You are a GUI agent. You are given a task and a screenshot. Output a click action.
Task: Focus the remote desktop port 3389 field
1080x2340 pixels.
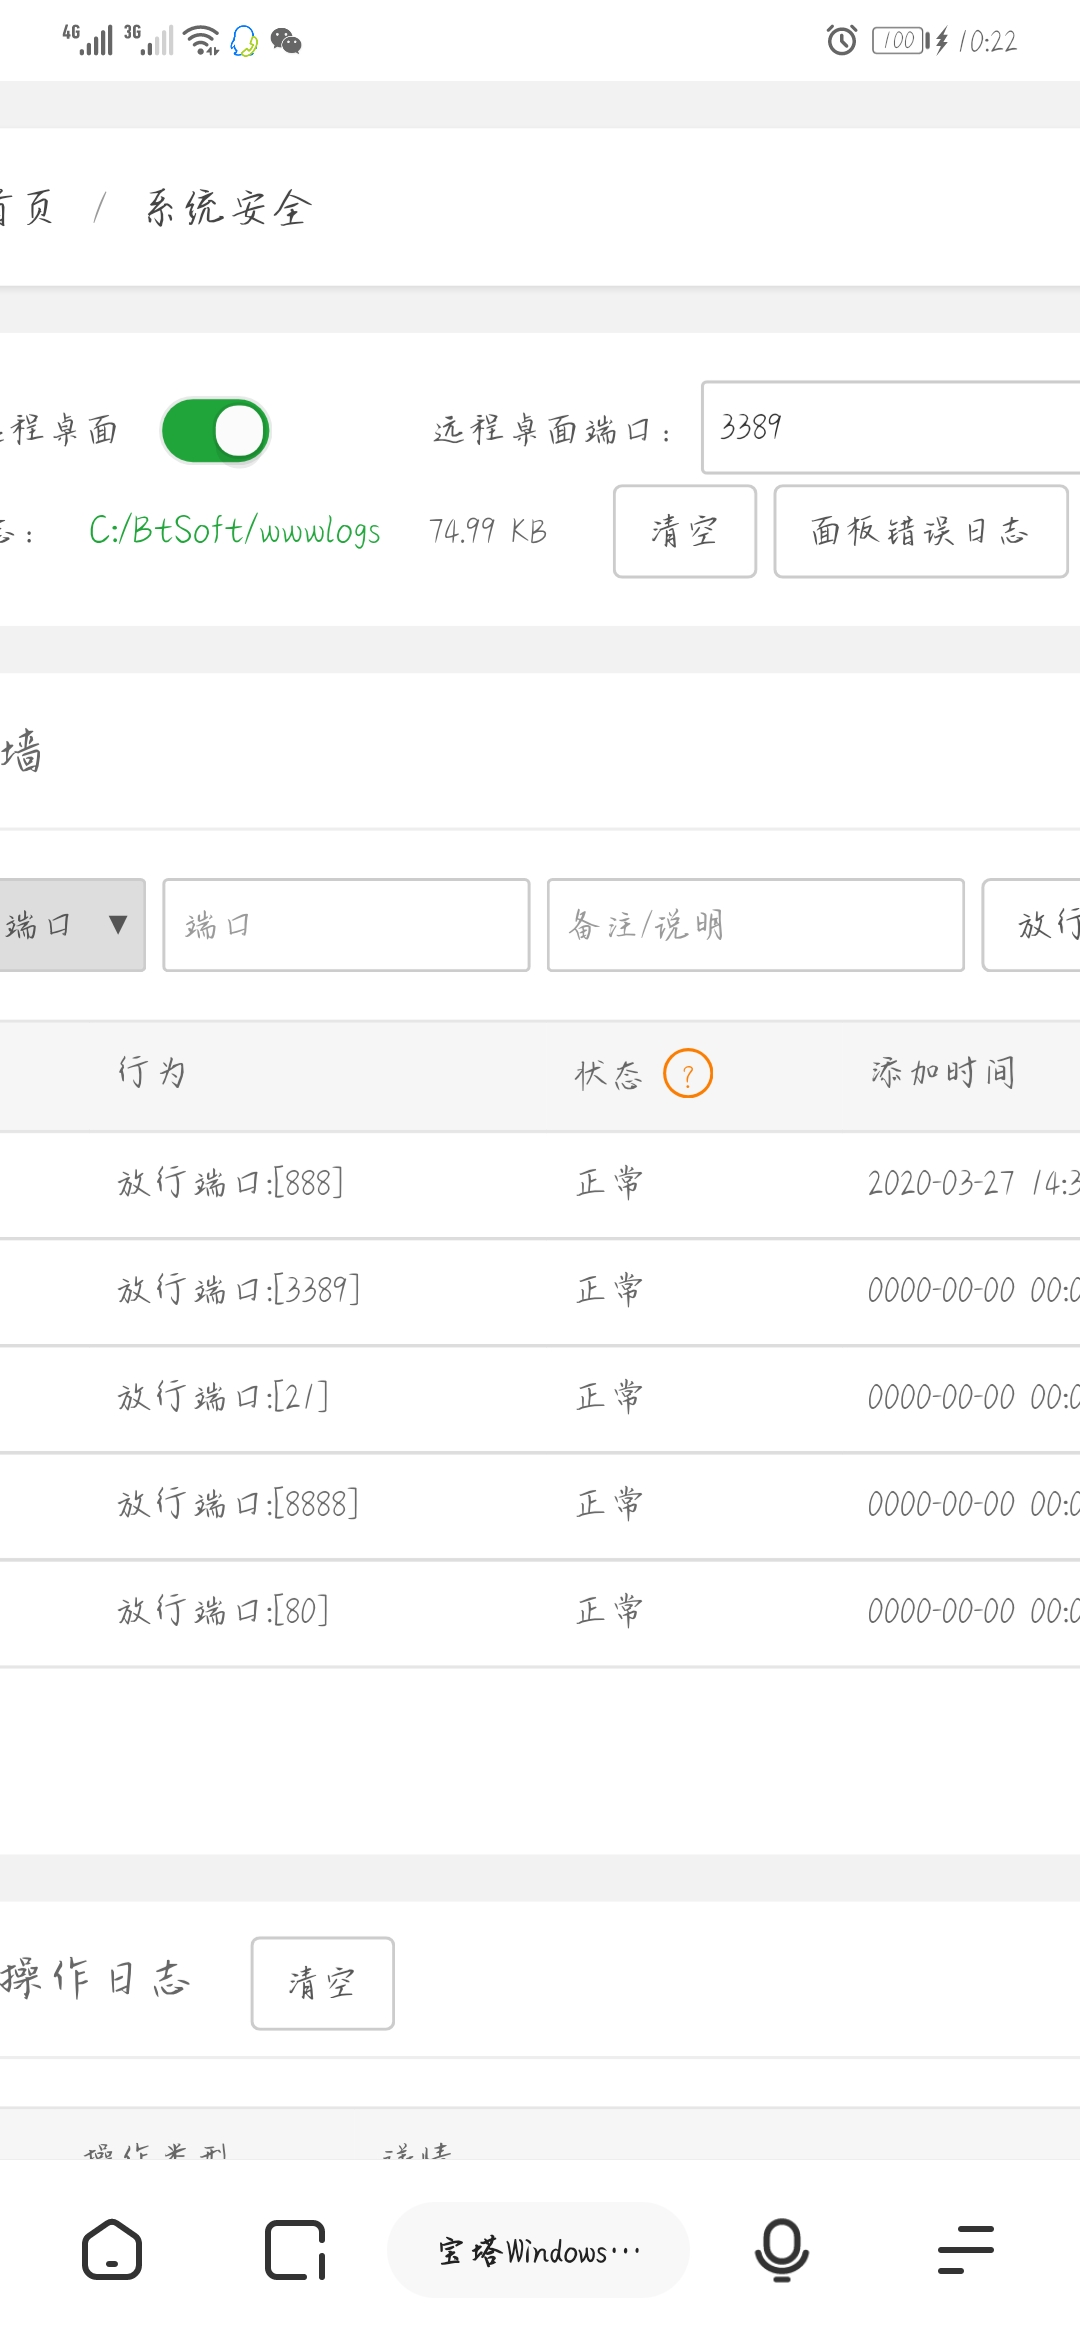coord(890,427)
